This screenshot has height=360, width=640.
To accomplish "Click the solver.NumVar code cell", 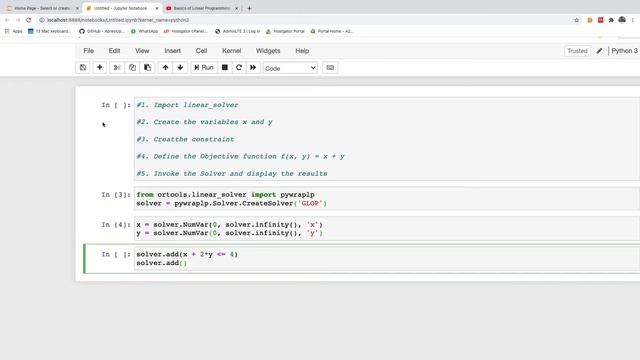I will [387, 229].
